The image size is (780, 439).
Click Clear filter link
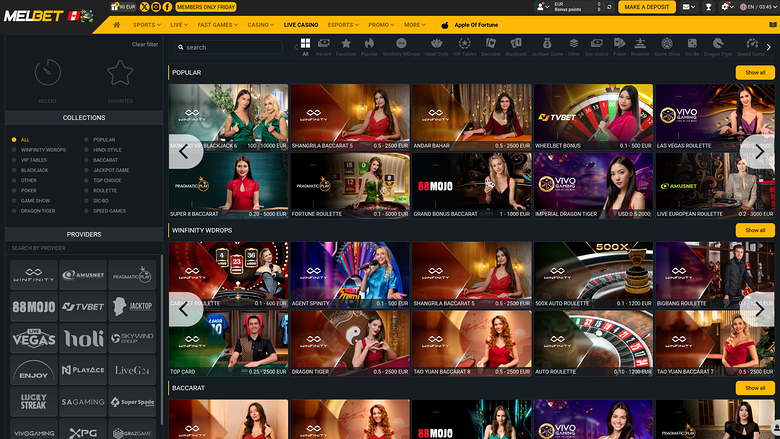(145, 44)
